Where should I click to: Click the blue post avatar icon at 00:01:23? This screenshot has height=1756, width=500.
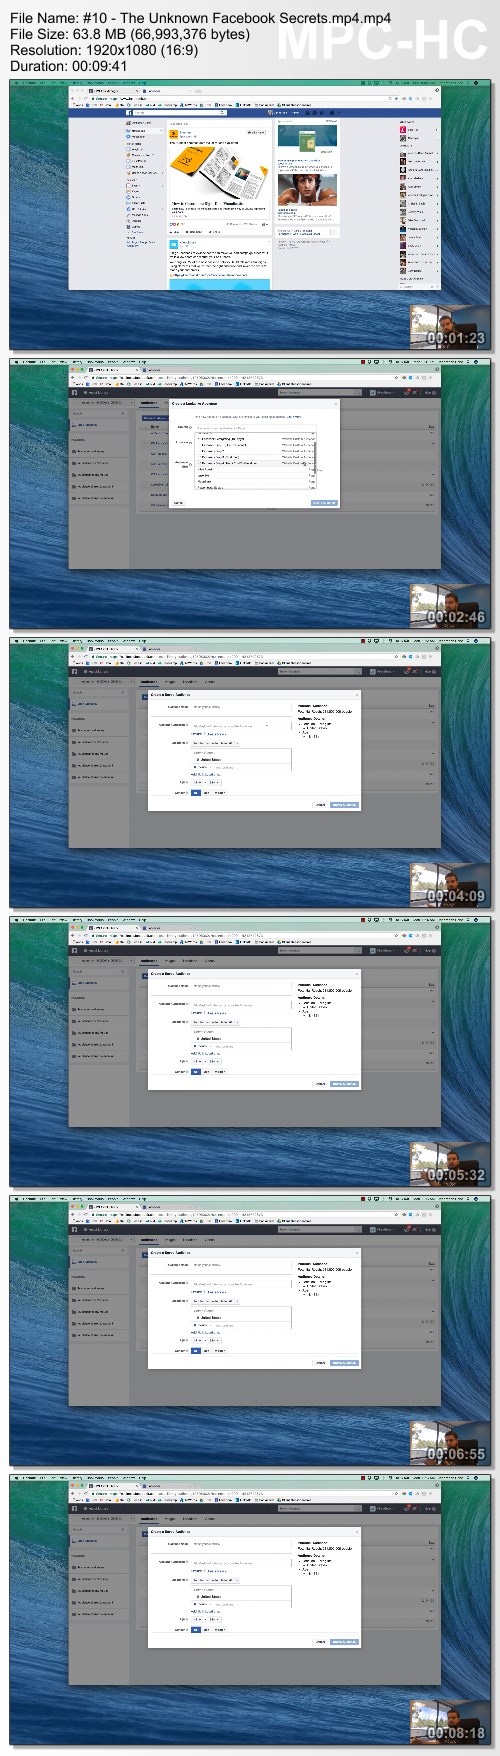click(x=173, y=243)
